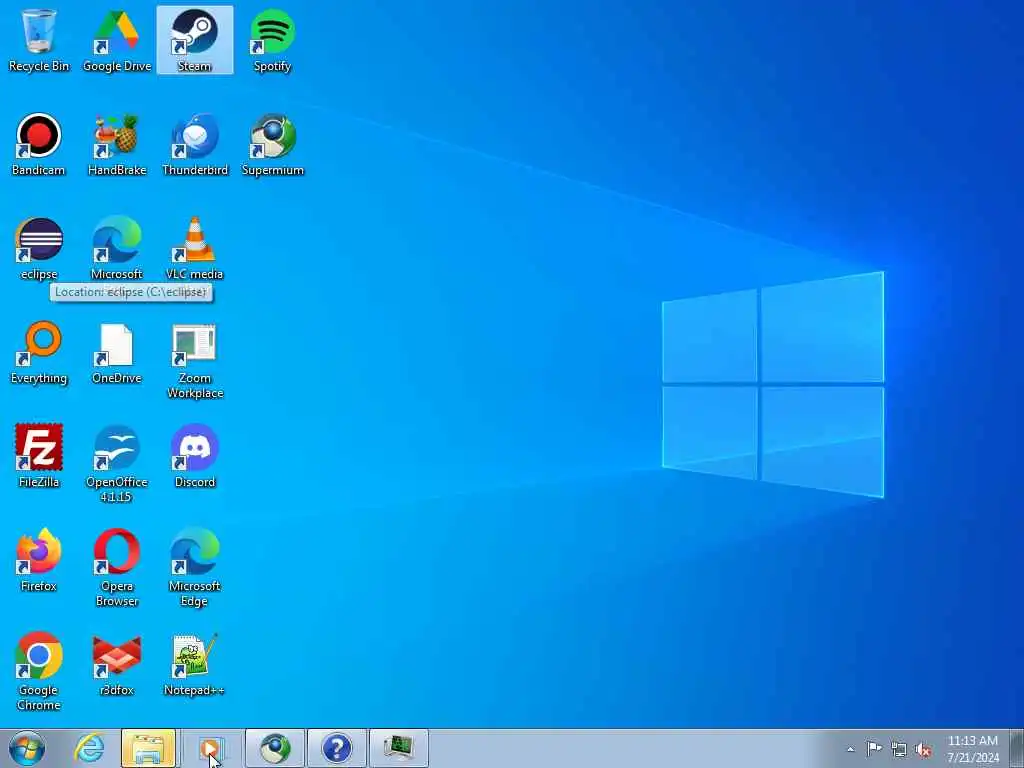The height and width of the screenshot is (768, 1024).
Task: Select the Spotify shortcut icon
Action: (x=272, y=40)
